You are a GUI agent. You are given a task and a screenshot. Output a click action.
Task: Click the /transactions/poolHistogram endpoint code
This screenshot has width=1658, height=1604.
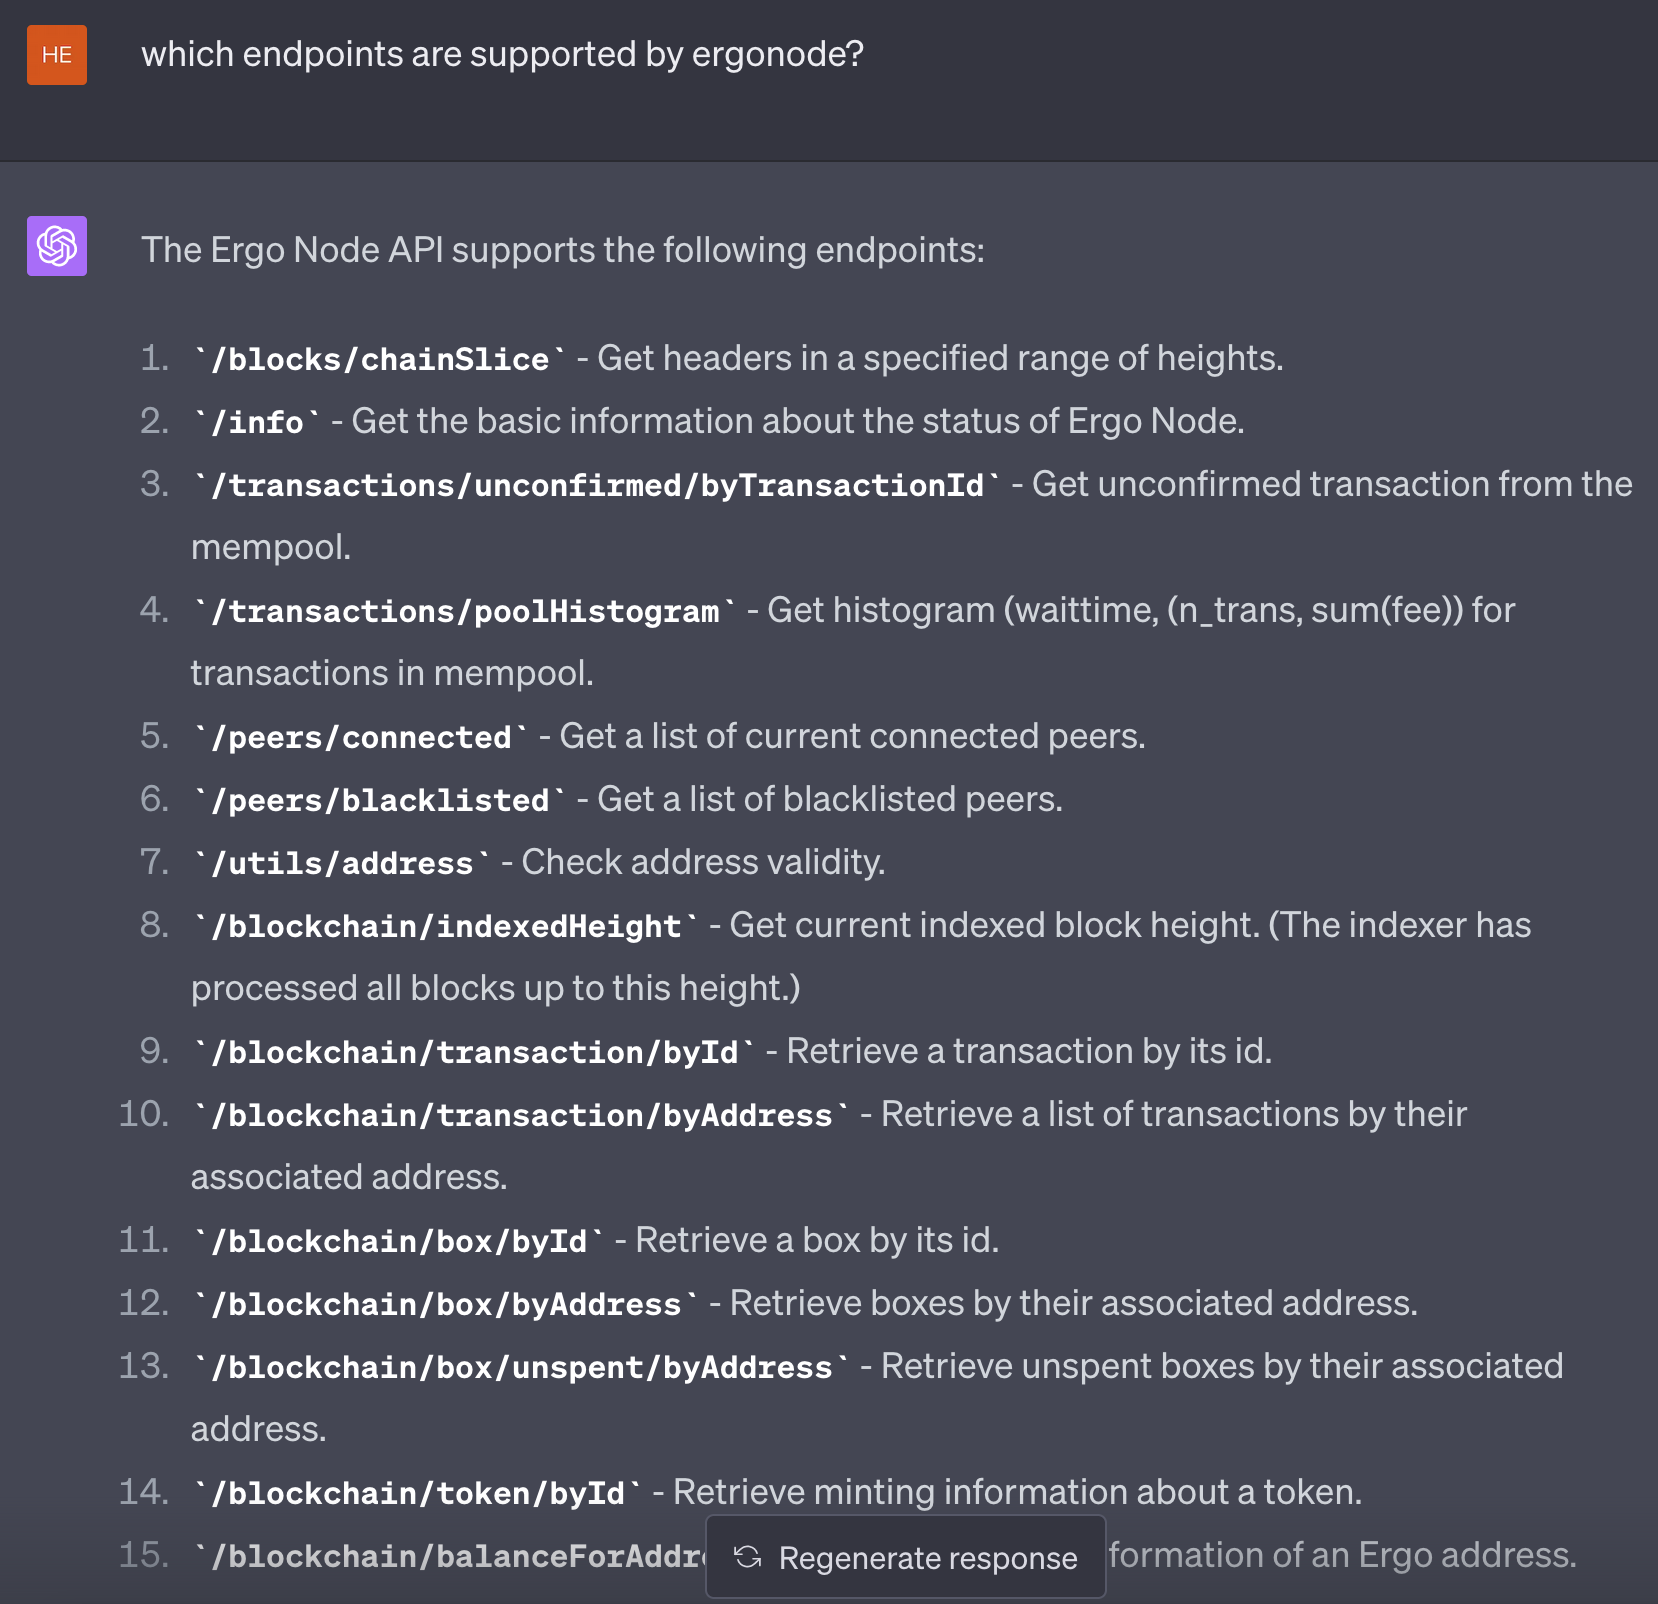point(464,611)
